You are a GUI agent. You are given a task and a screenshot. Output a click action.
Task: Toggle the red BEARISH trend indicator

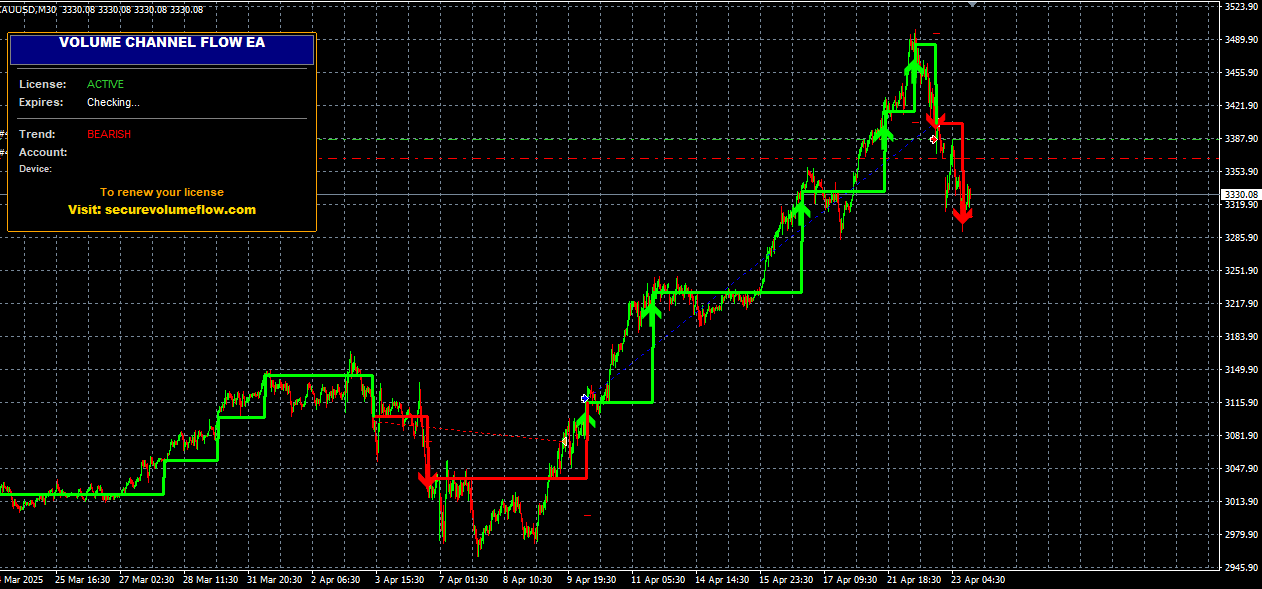(x=108, y=133)
